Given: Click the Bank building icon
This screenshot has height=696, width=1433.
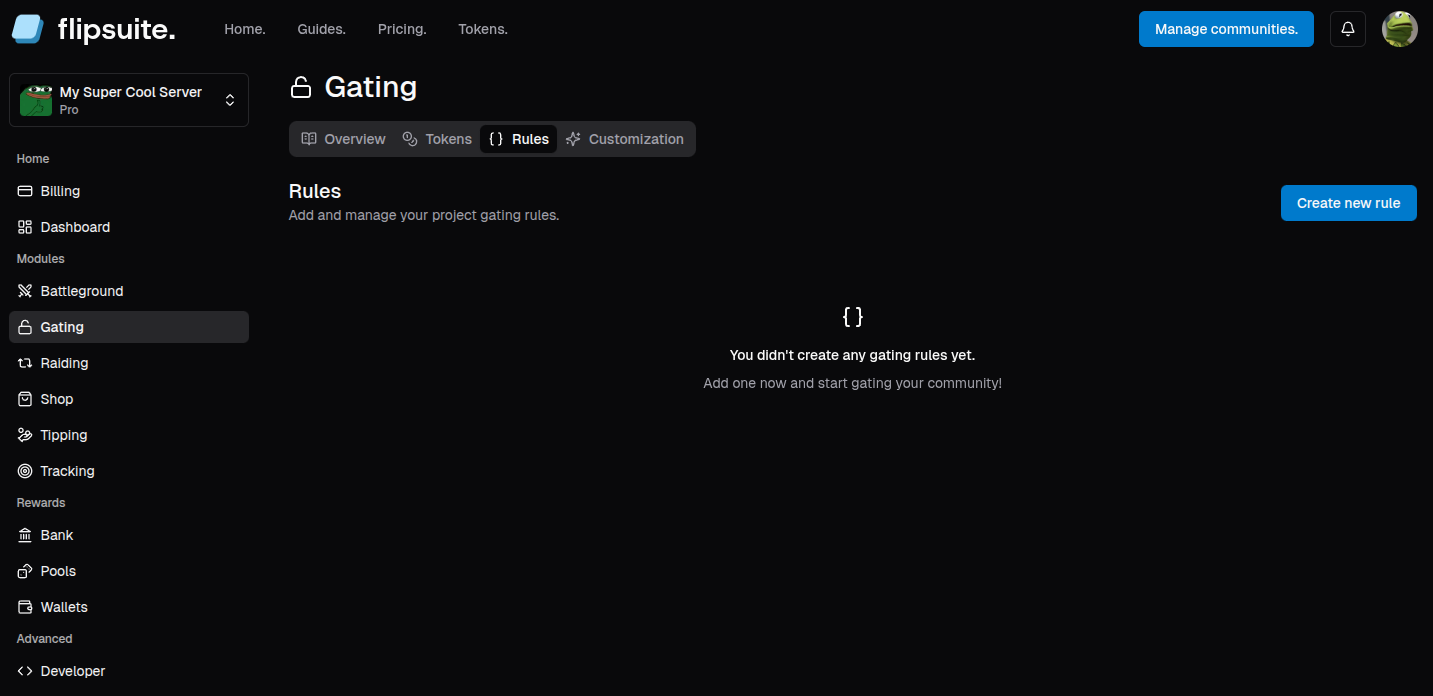Looking at the screenshot, I should click(x=25, y=535).
